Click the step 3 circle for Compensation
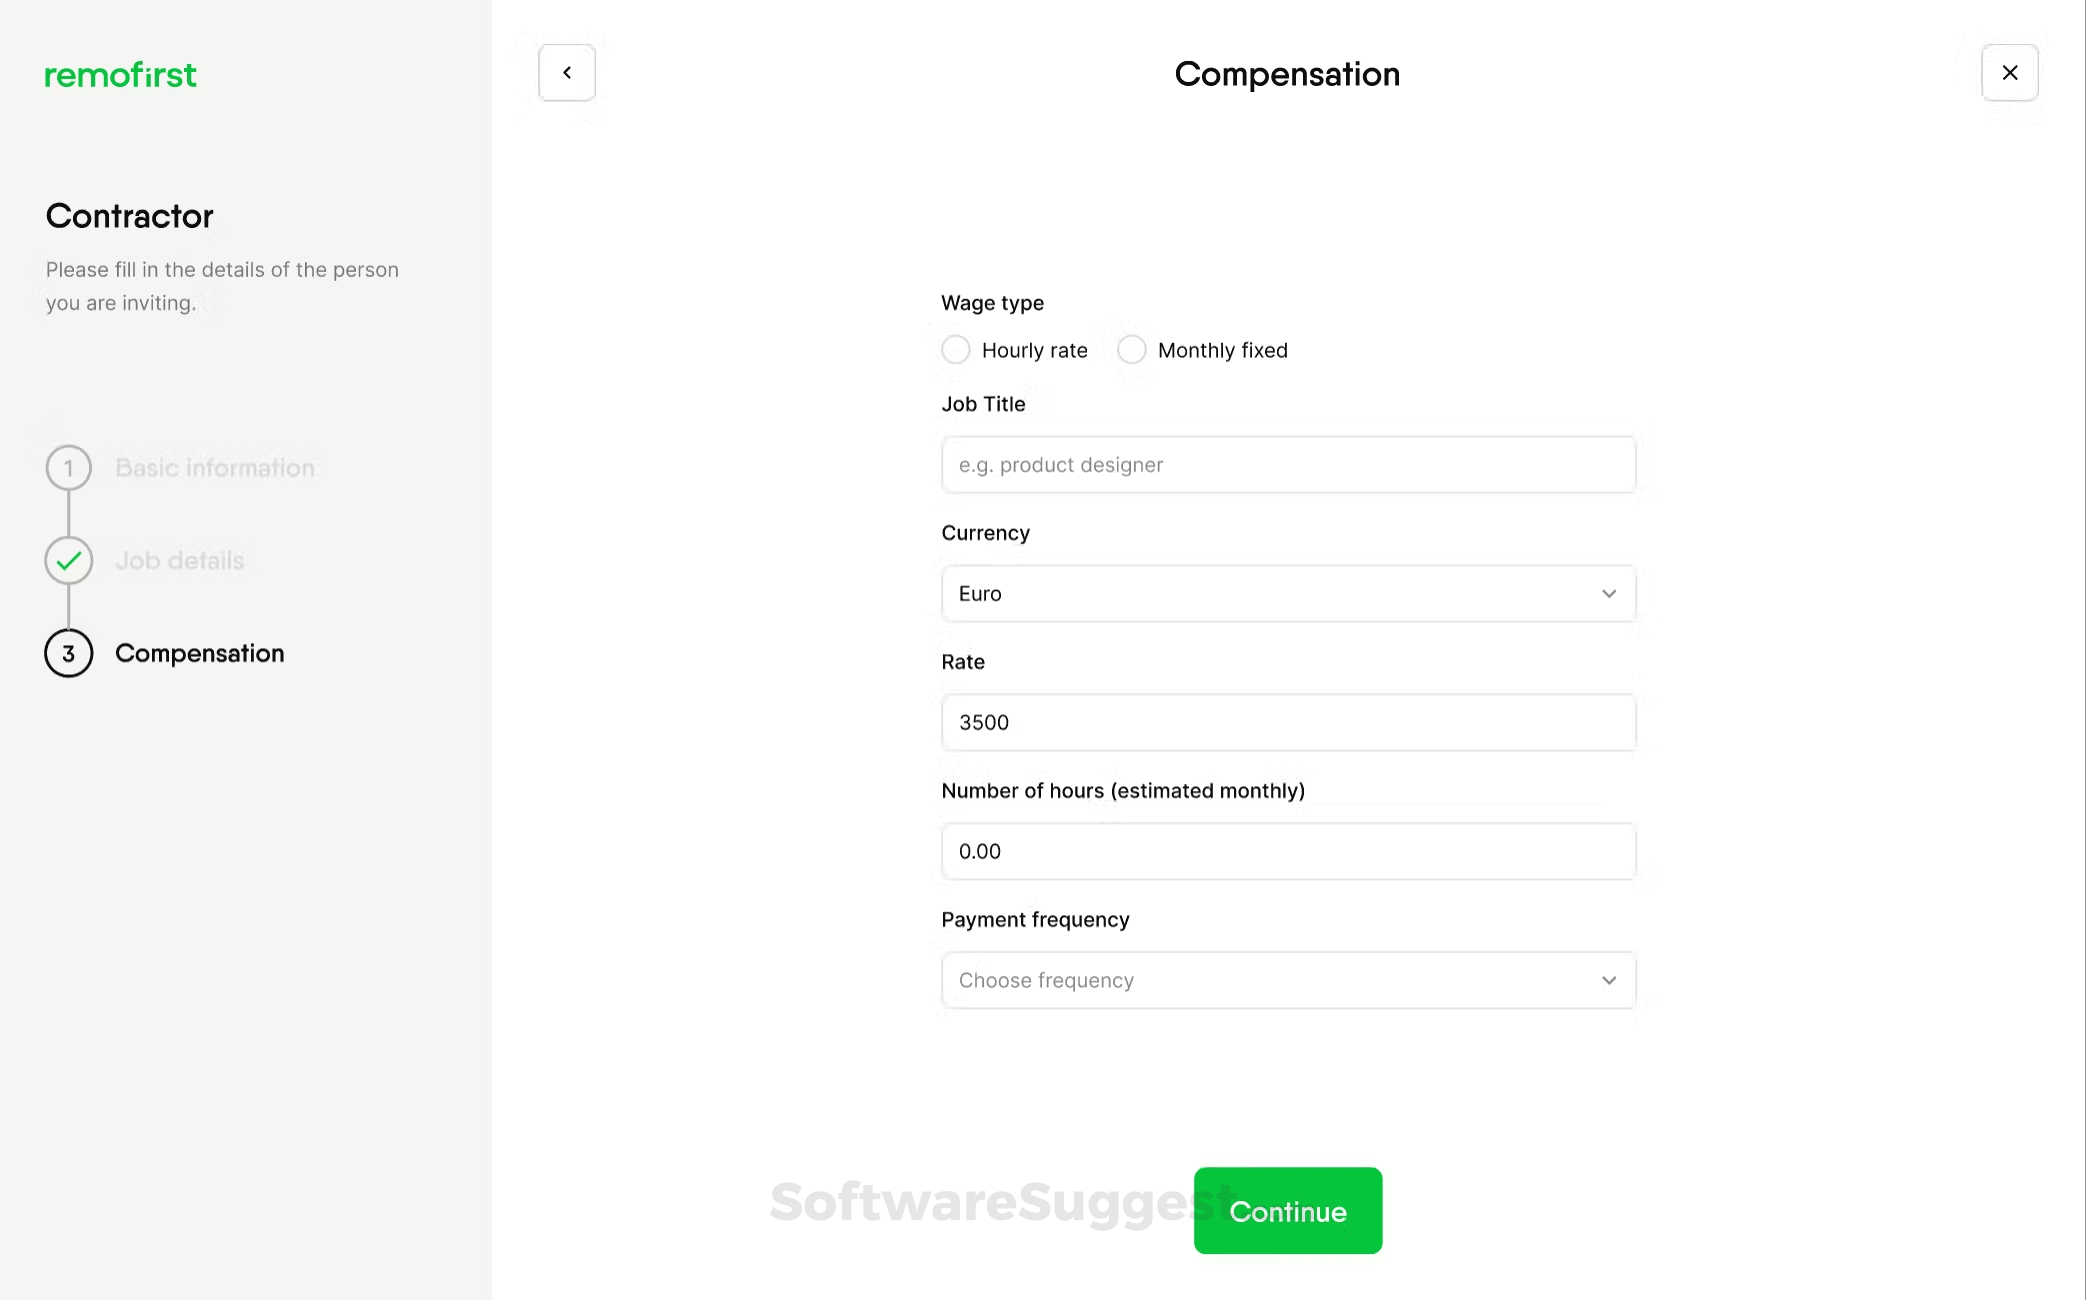 [68, 653]
